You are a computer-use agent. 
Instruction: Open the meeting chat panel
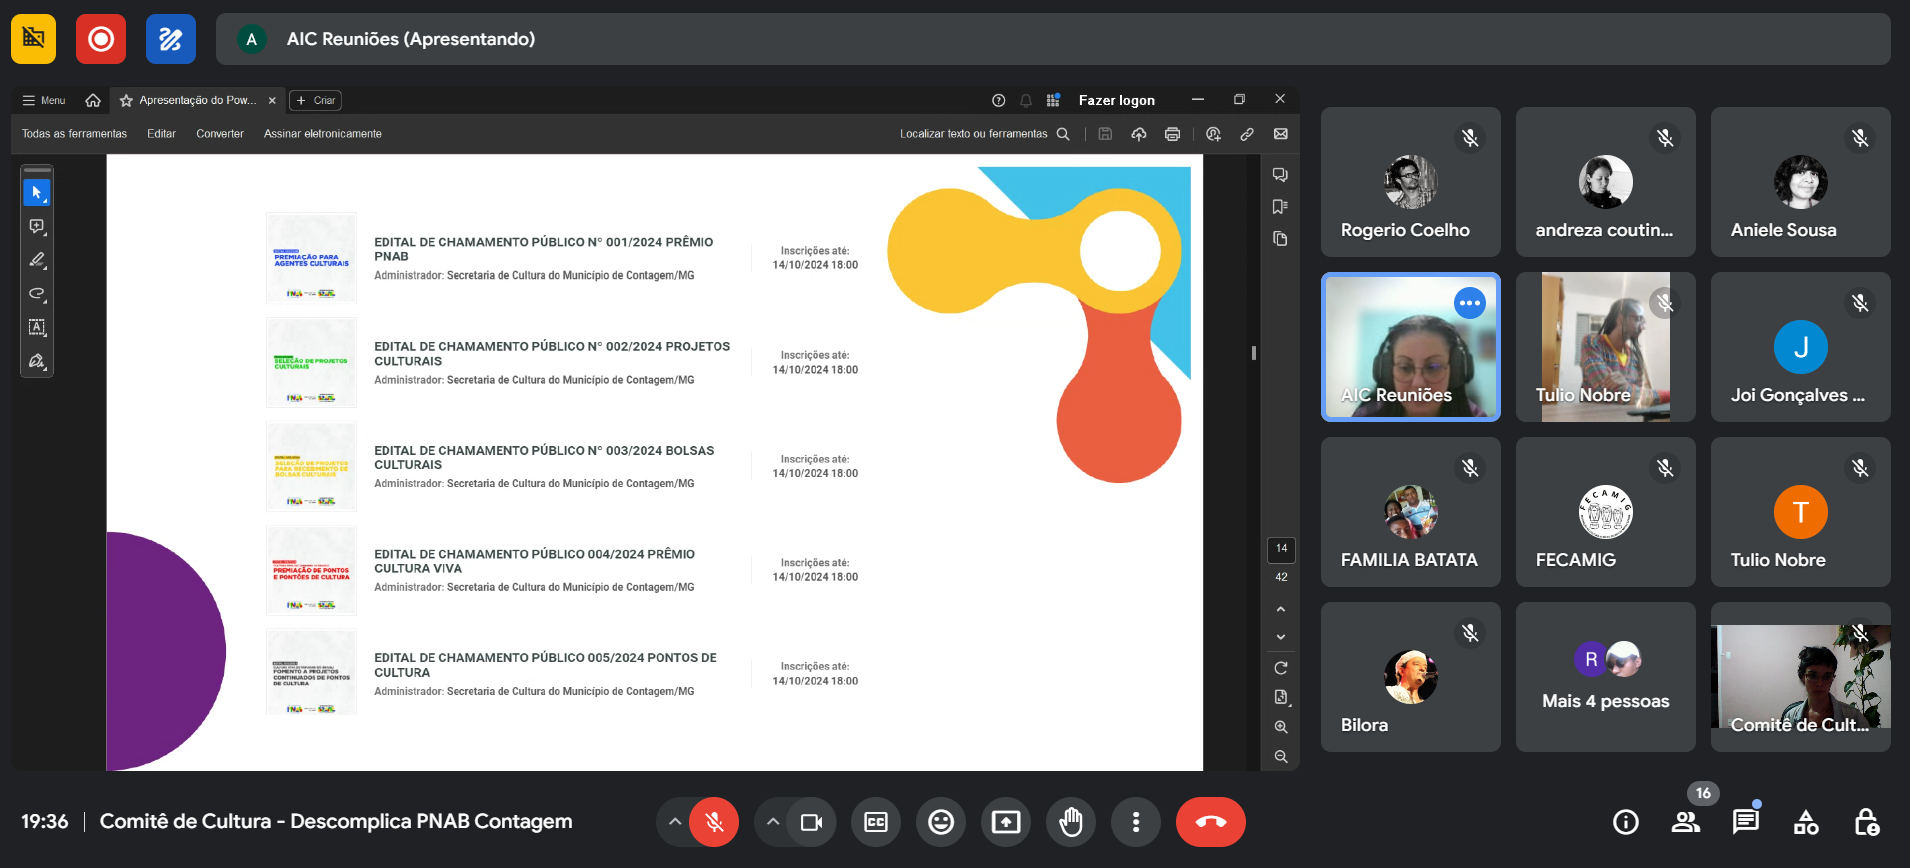(x=1745, y=822)
